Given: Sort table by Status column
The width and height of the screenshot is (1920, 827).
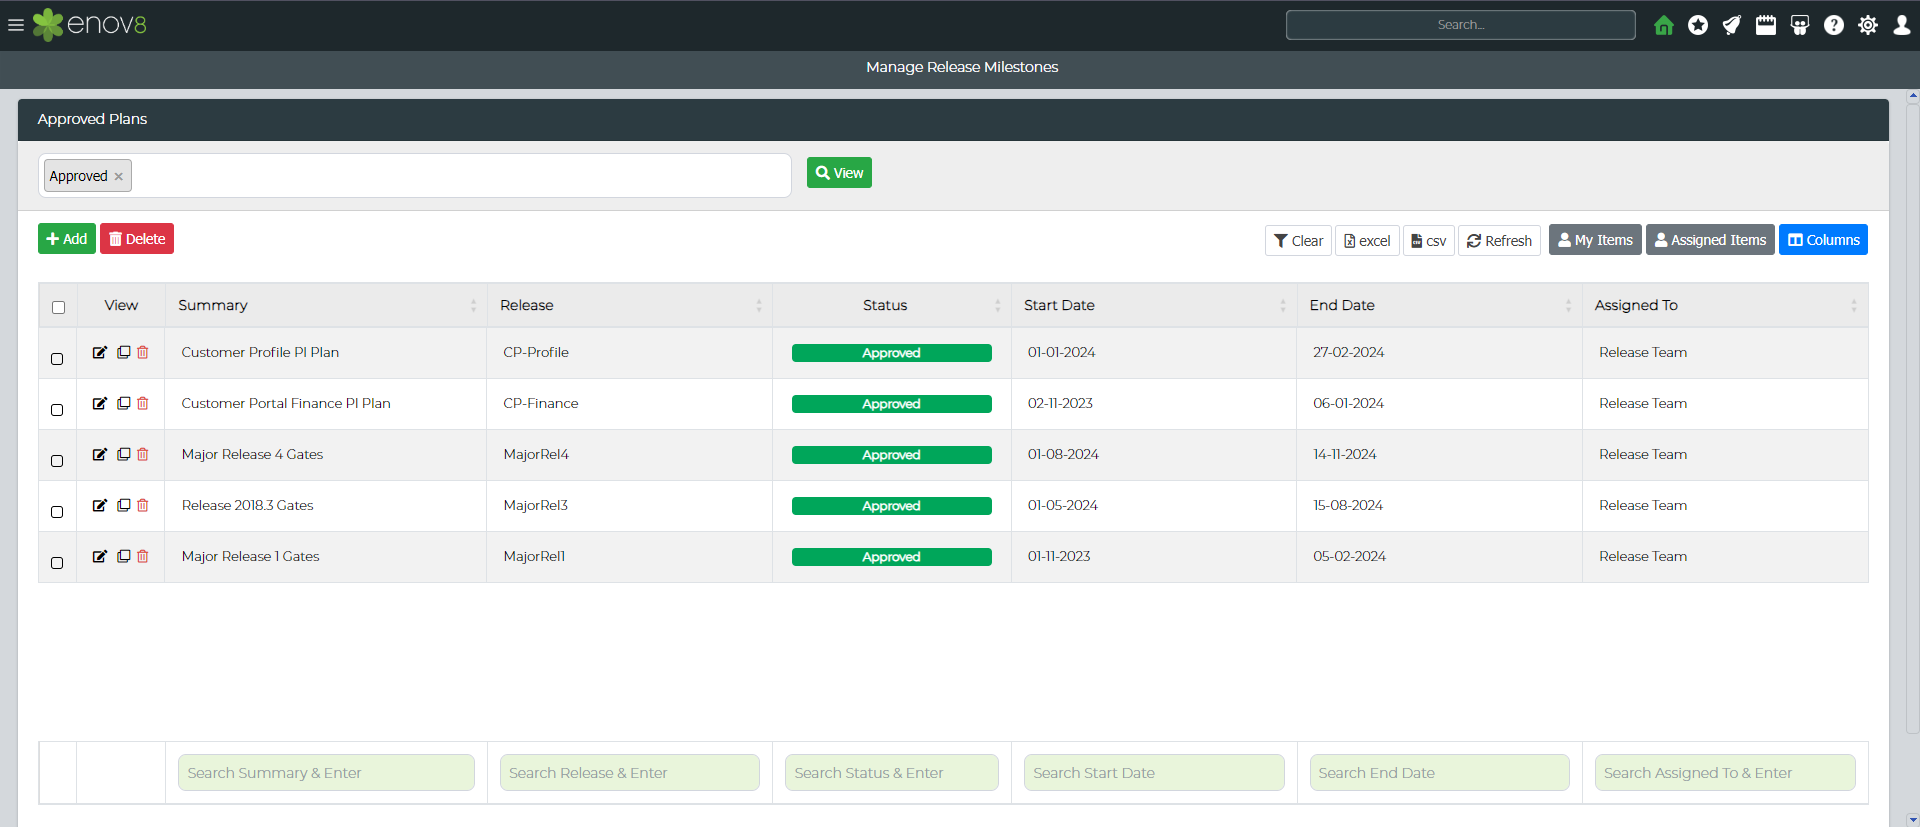Looking at the screenshot, I should point(891,305).
